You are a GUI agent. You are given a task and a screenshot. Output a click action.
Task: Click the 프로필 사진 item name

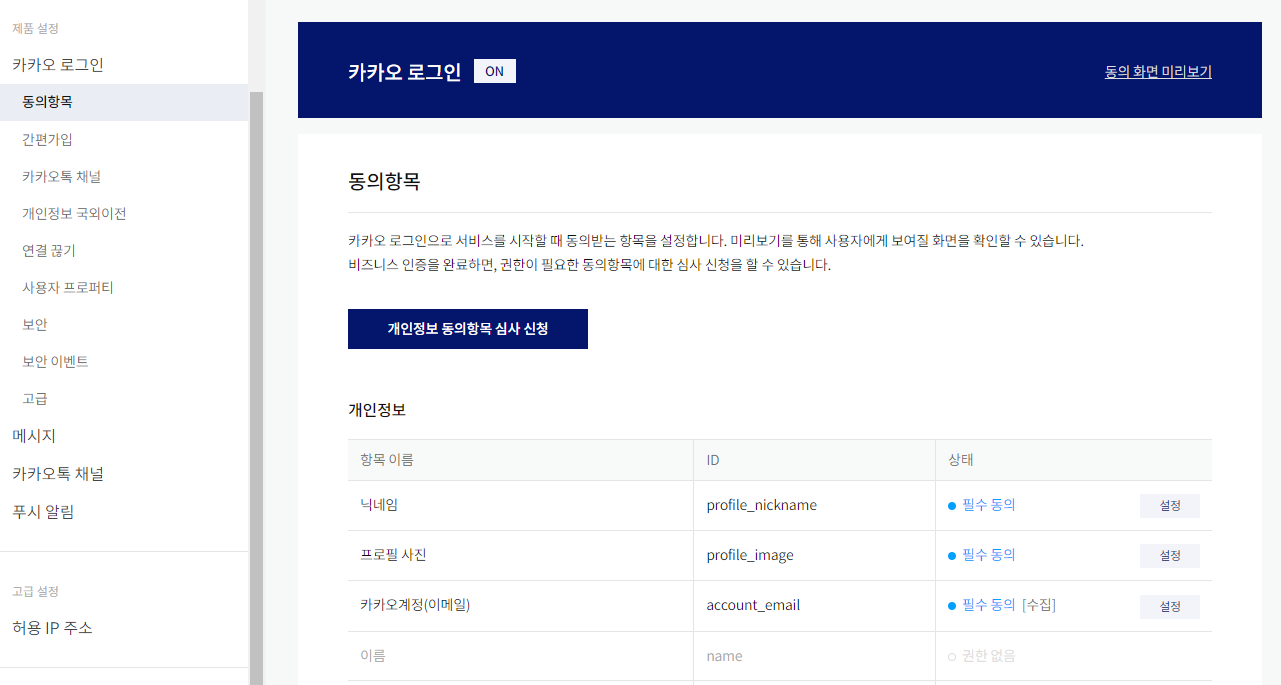pos(393,555)
